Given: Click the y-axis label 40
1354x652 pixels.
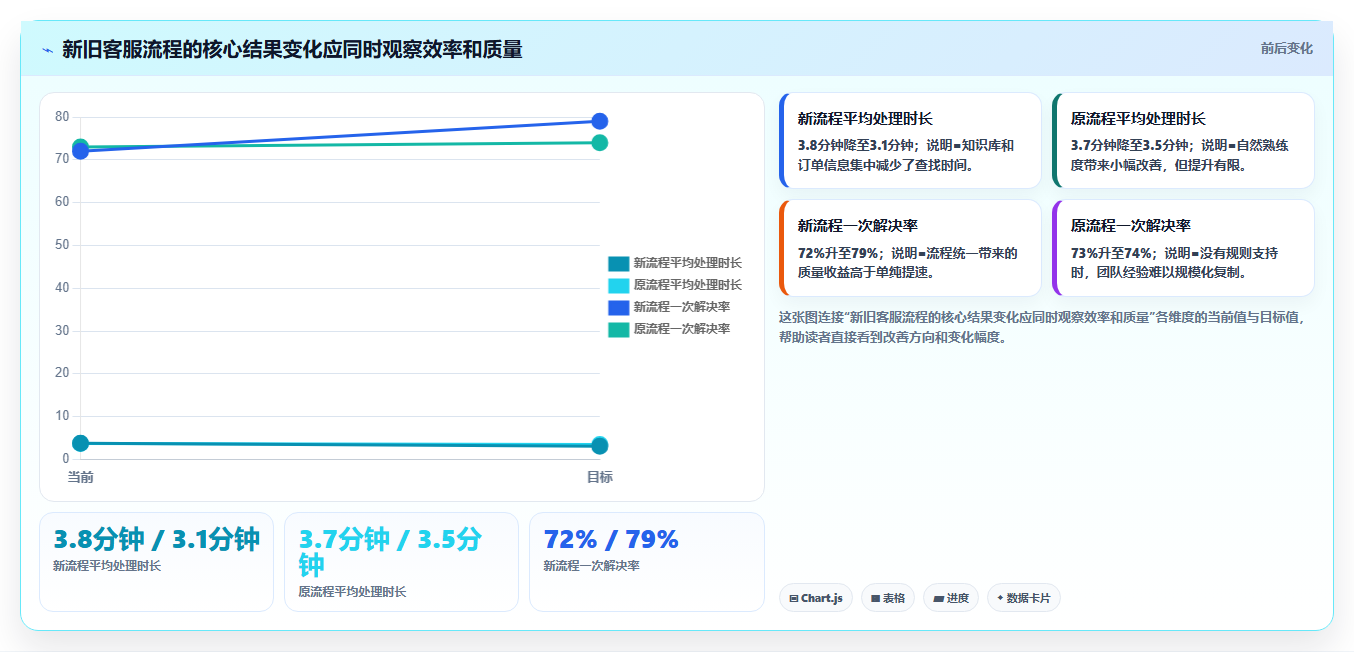Looking at the screenshot, I should click(x=62, y=288).
